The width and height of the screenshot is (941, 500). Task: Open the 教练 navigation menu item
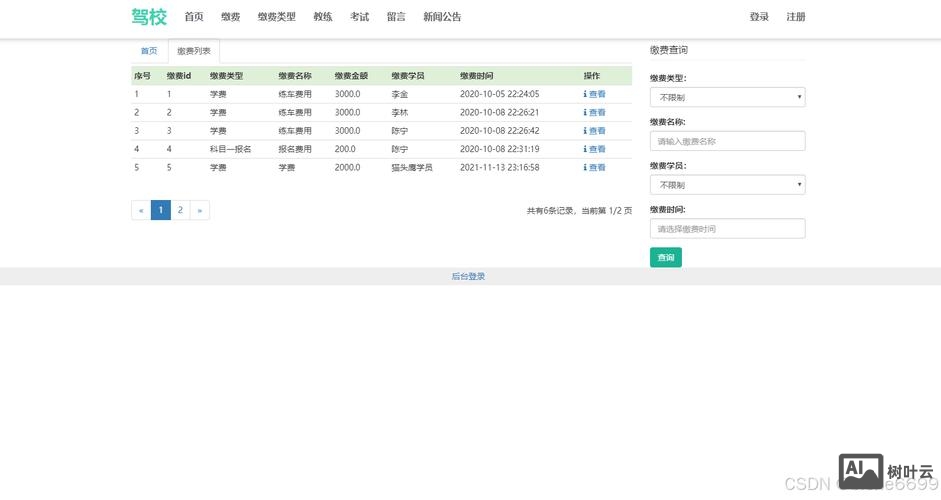click(x=323, y=17)
